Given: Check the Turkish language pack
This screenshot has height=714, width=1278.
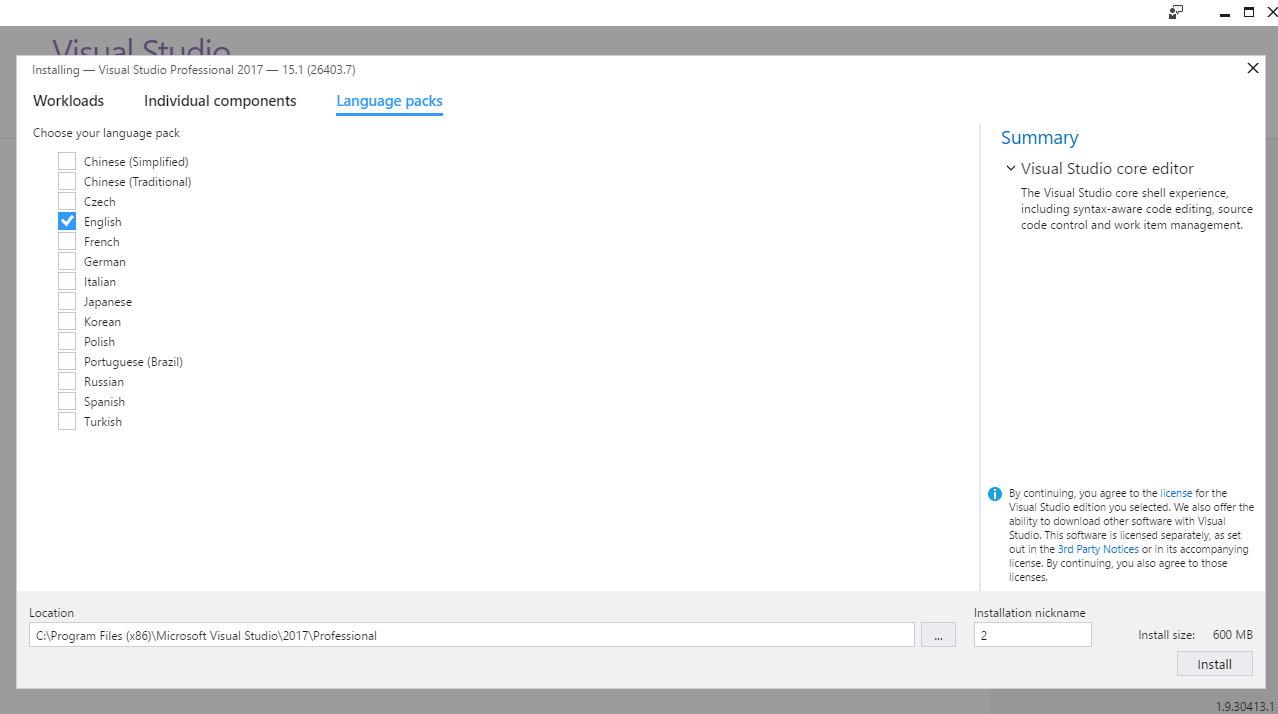Looking at the screenshot, I should pos(66,421).
